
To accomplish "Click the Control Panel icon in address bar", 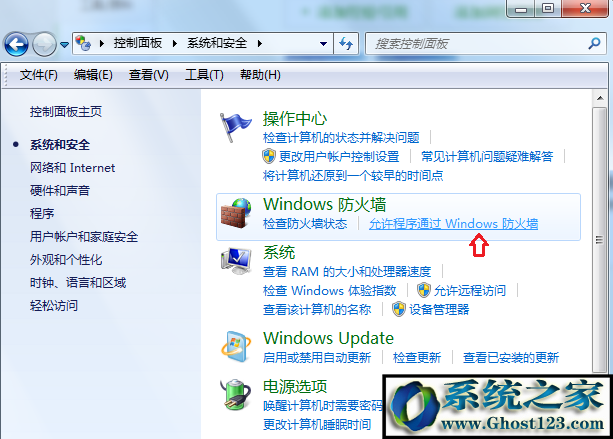I will pos(83,43).
